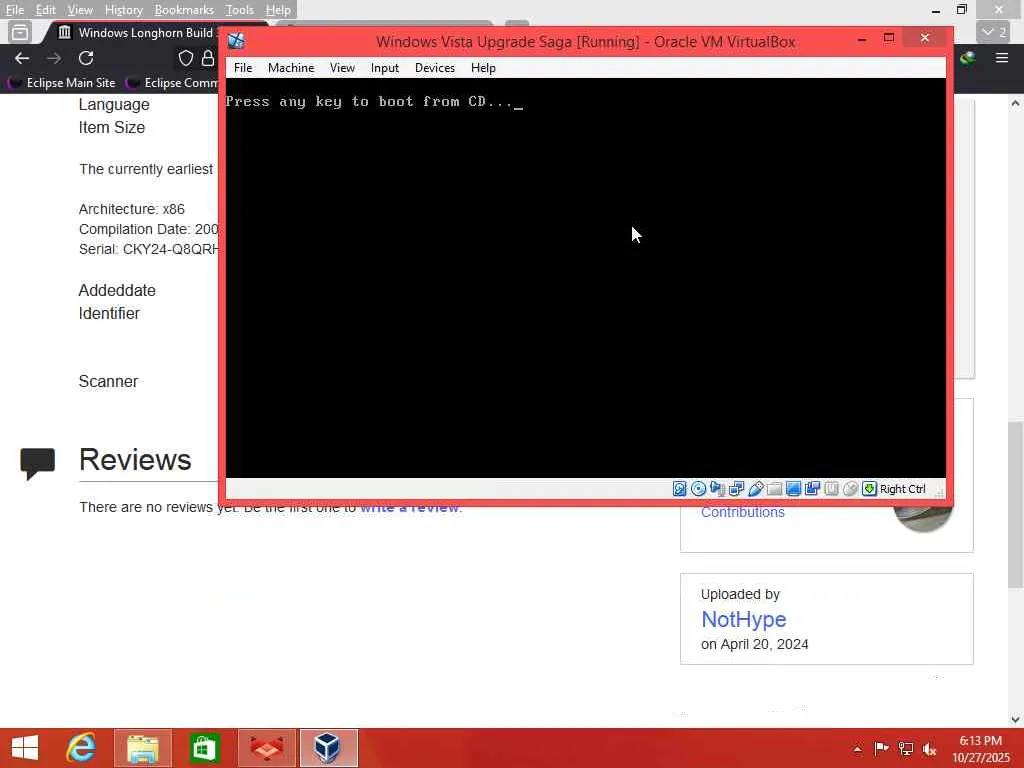Open the Eclipse Community bookmark
Image resolution: width=1024 pixels, height=768 pixels.
pyautogui.click(x=172, y=83)
